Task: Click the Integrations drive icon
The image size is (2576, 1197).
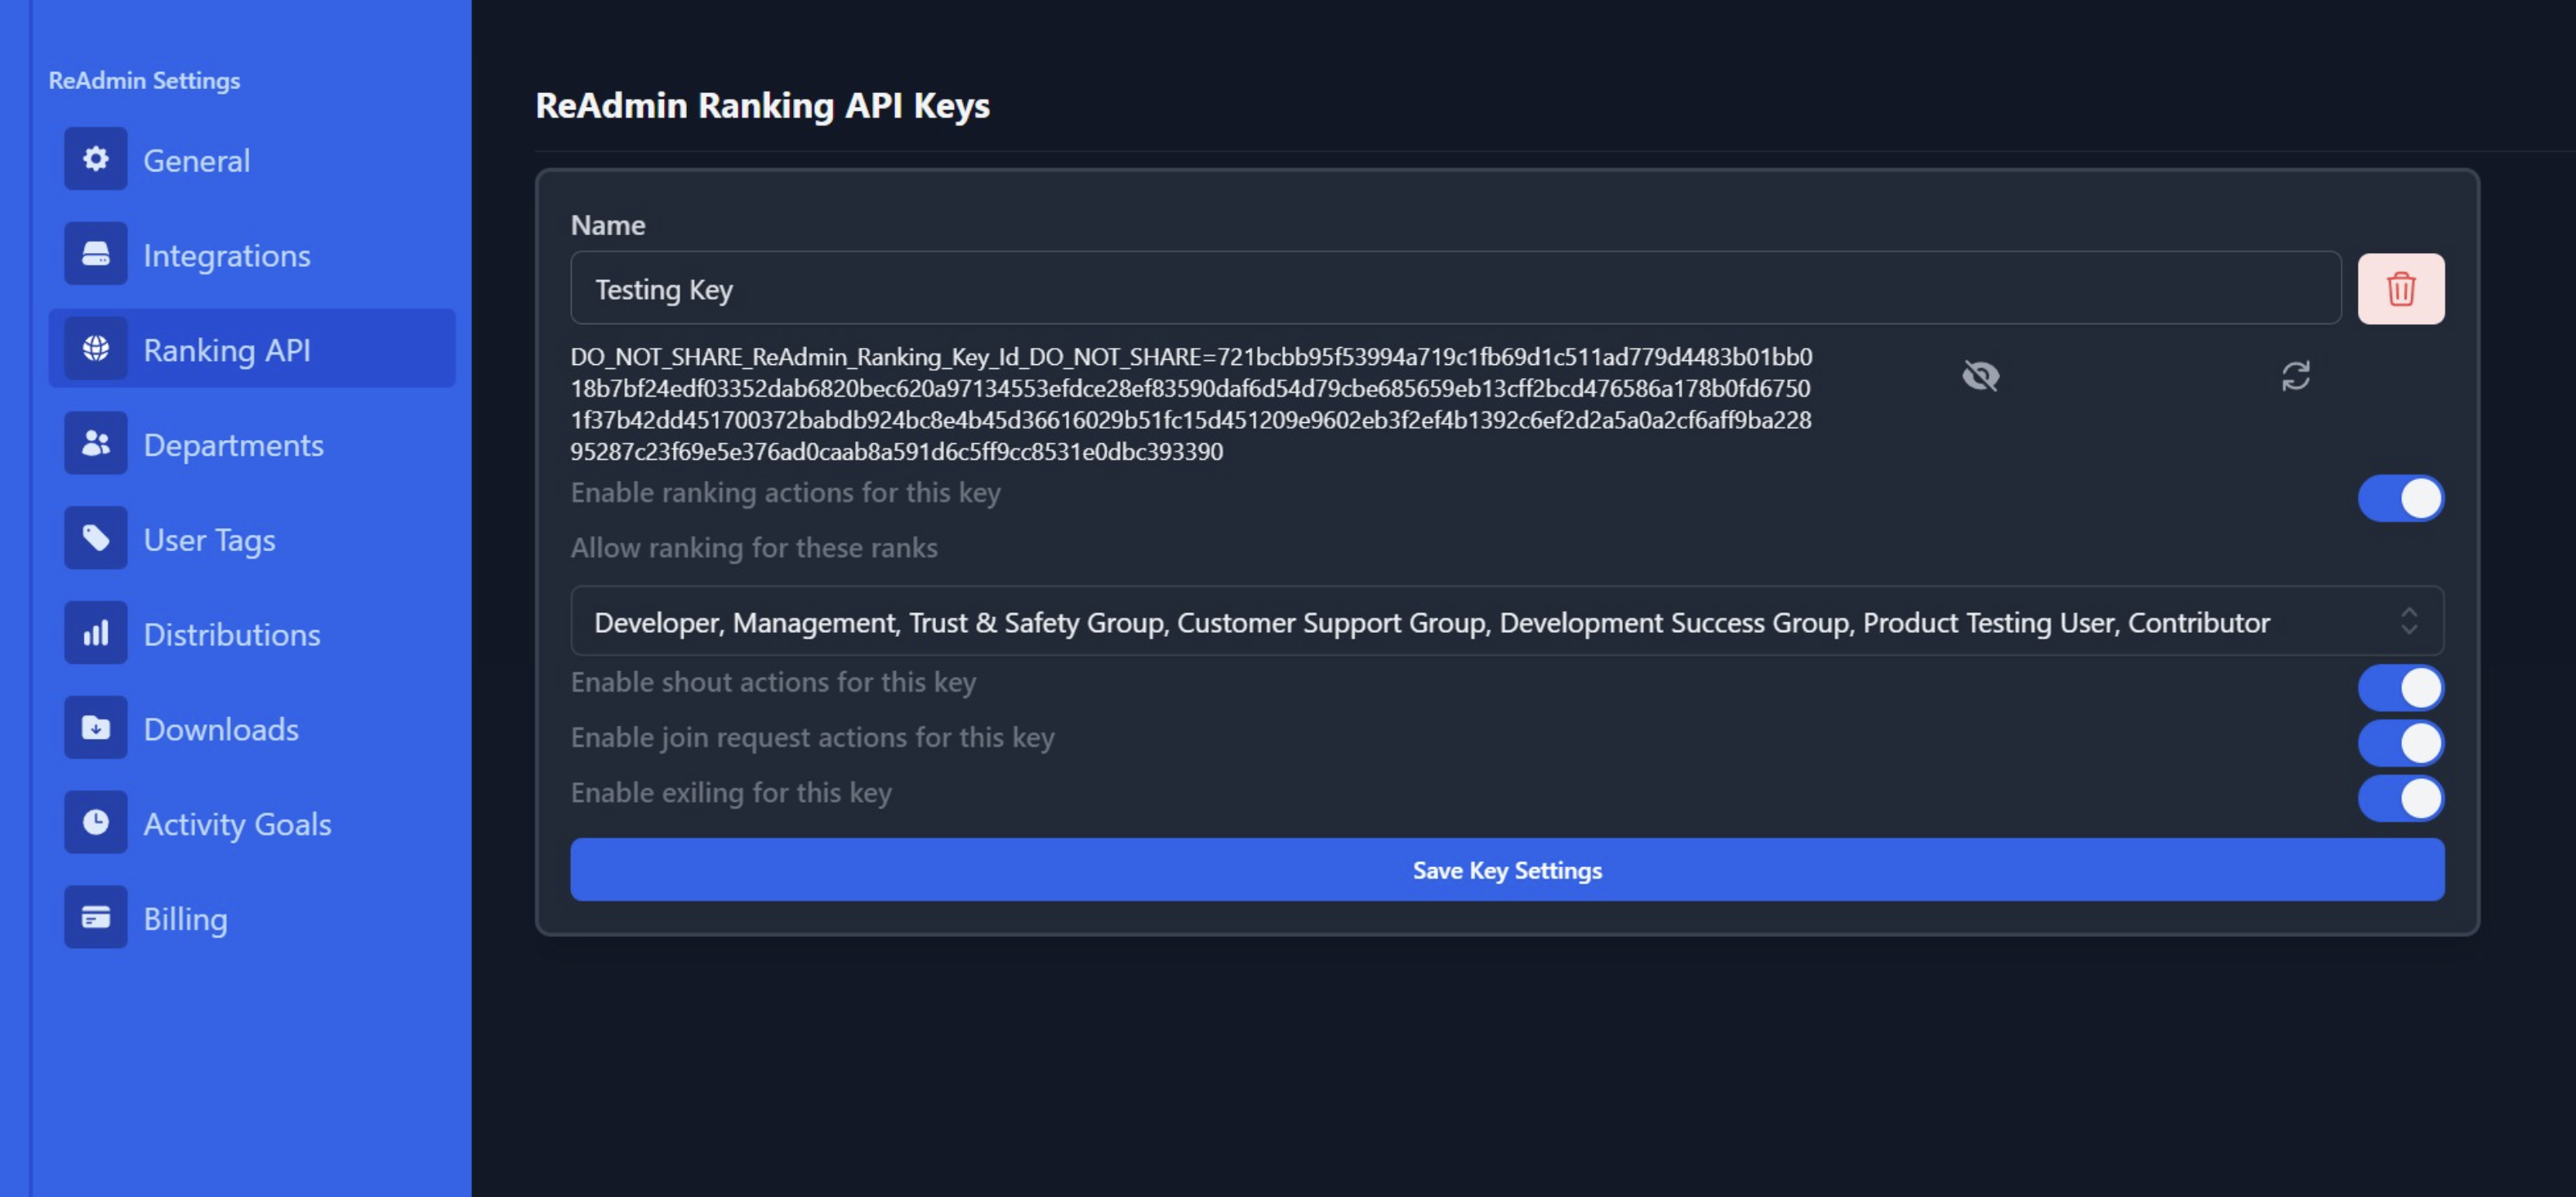Action: click(x=96, y=254)
